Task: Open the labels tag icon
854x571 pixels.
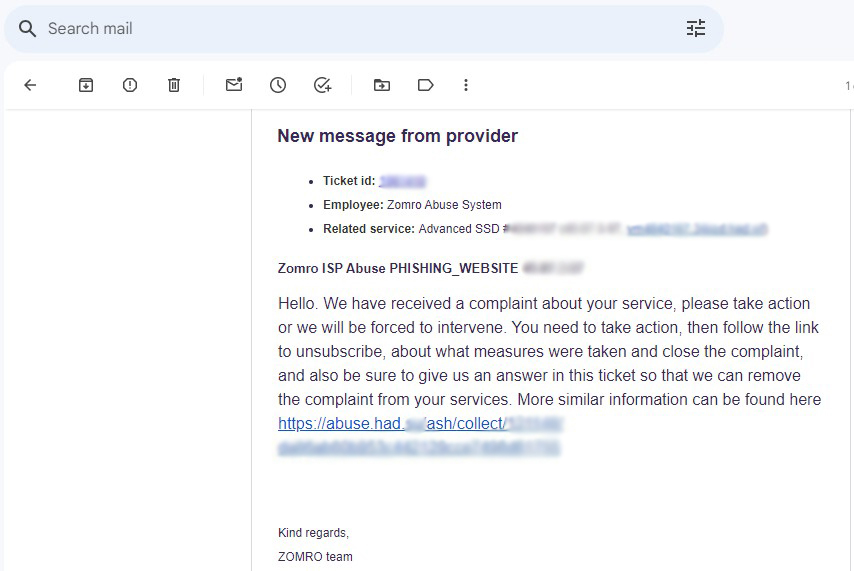Action: point(425,85)
